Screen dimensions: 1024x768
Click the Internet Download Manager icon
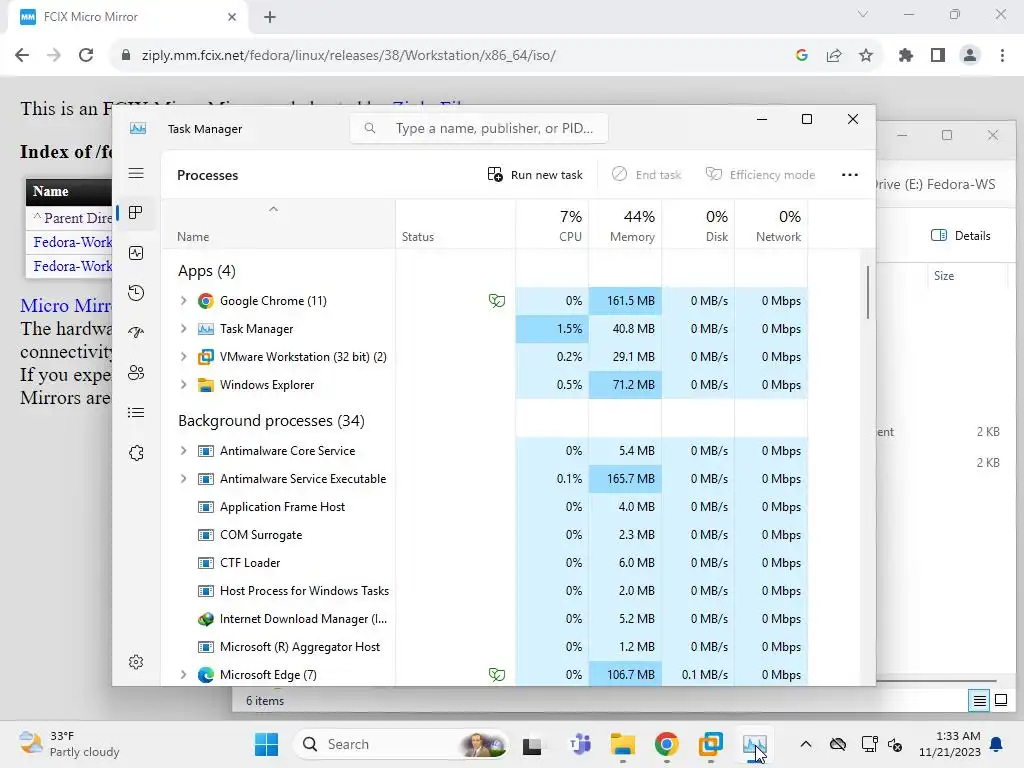click(x=206, y=619)
